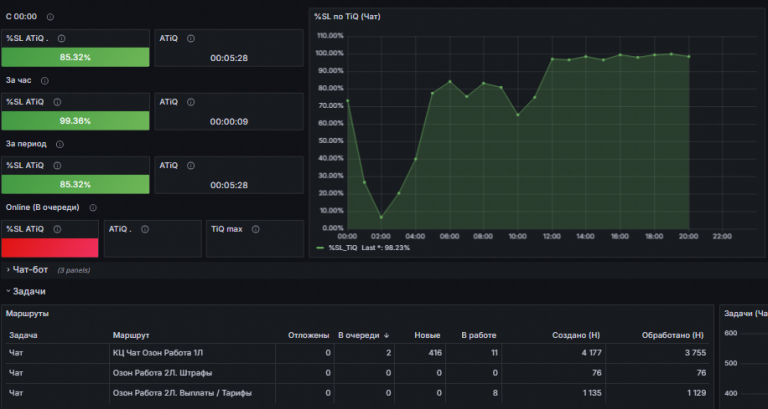The height and width of the screenshot is (409, 768).
Task: Show info for the red %SL ATiQ panel
Action: pyautogui.click(x=57, y=229)
